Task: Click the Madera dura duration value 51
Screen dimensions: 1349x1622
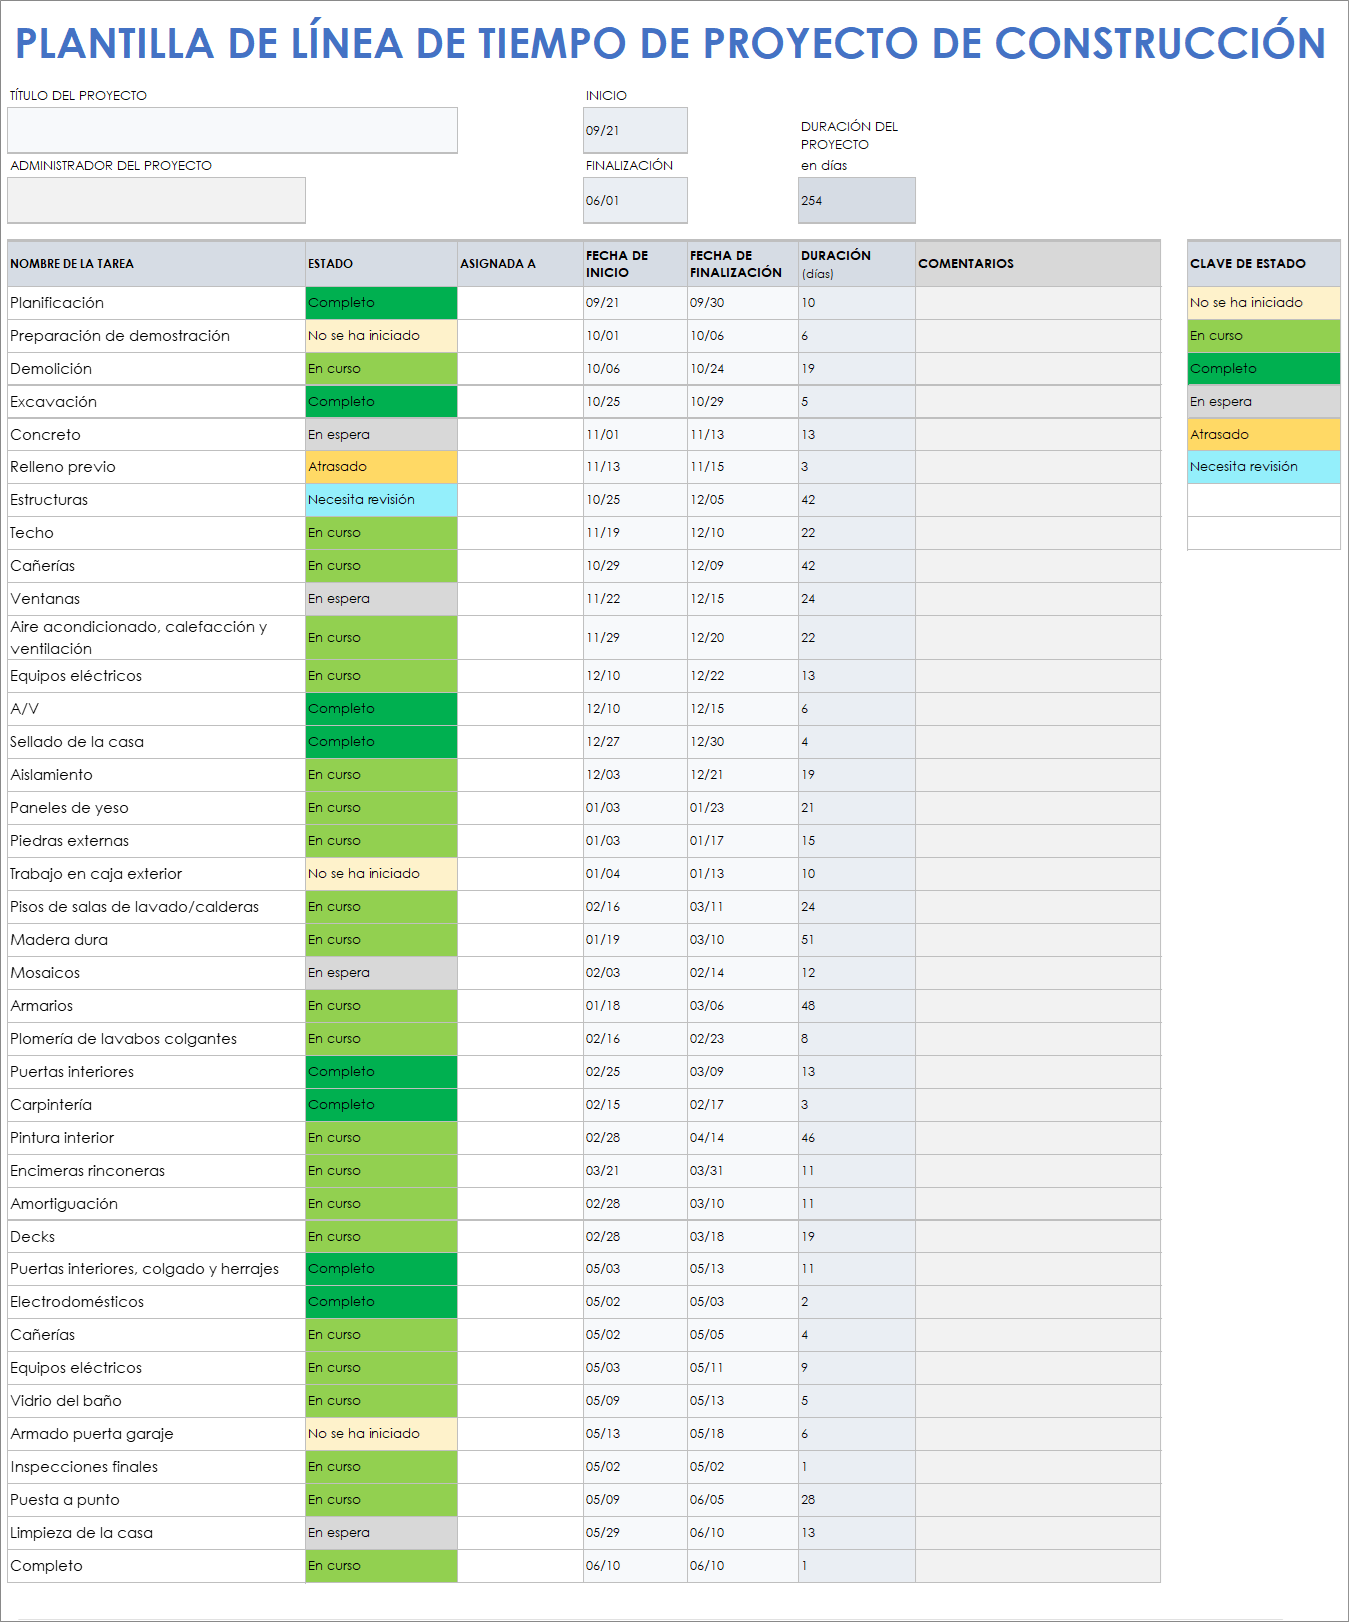Action: point(856,940)
